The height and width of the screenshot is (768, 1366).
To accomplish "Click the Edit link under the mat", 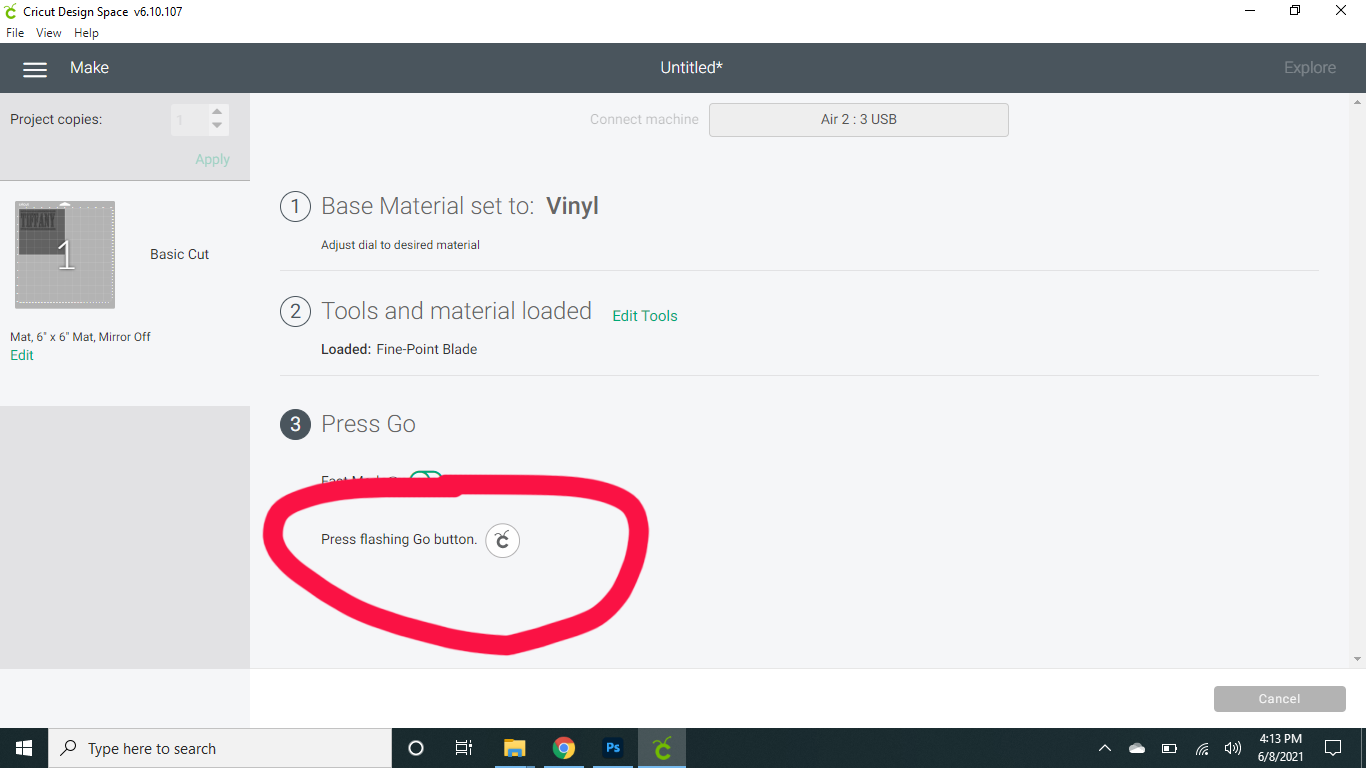I will click(x=22, y=355).
